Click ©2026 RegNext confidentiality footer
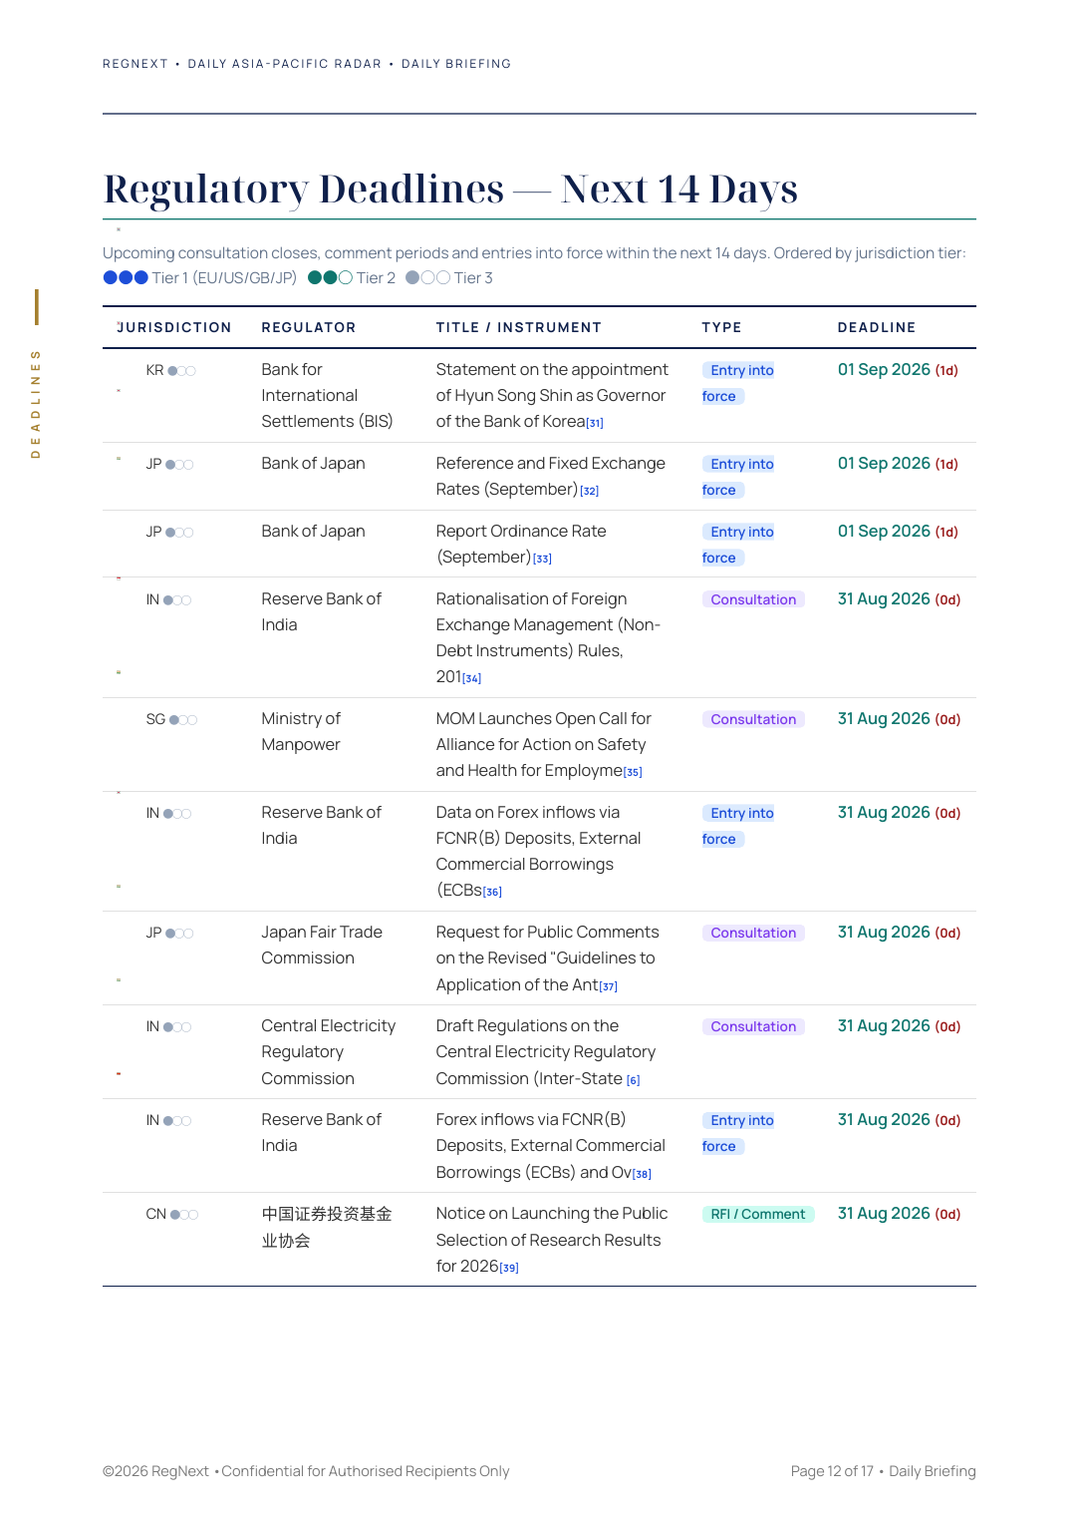The width and height of the screenshot is (1080, 1528). coord(306,1472)
